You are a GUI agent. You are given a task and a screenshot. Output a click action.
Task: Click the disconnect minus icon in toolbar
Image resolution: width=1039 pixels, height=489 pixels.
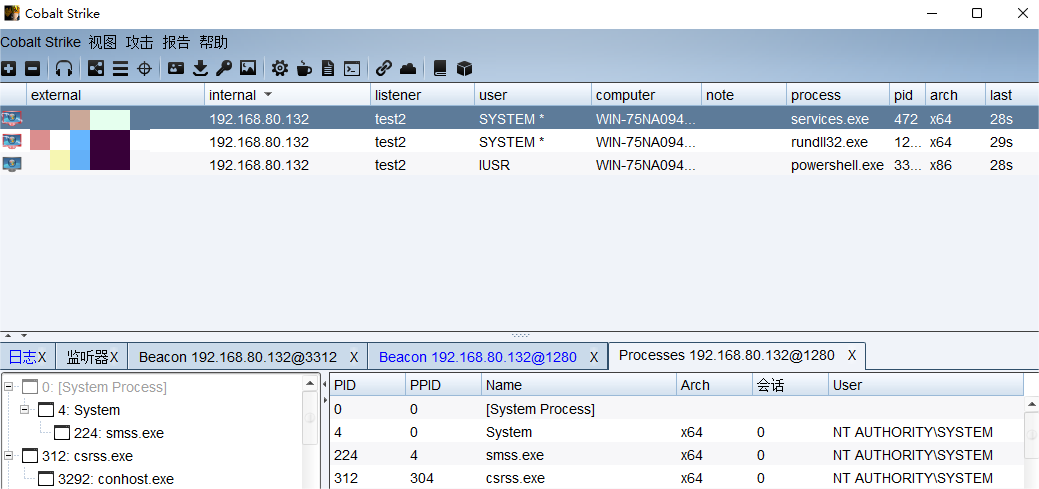[32, 68]
